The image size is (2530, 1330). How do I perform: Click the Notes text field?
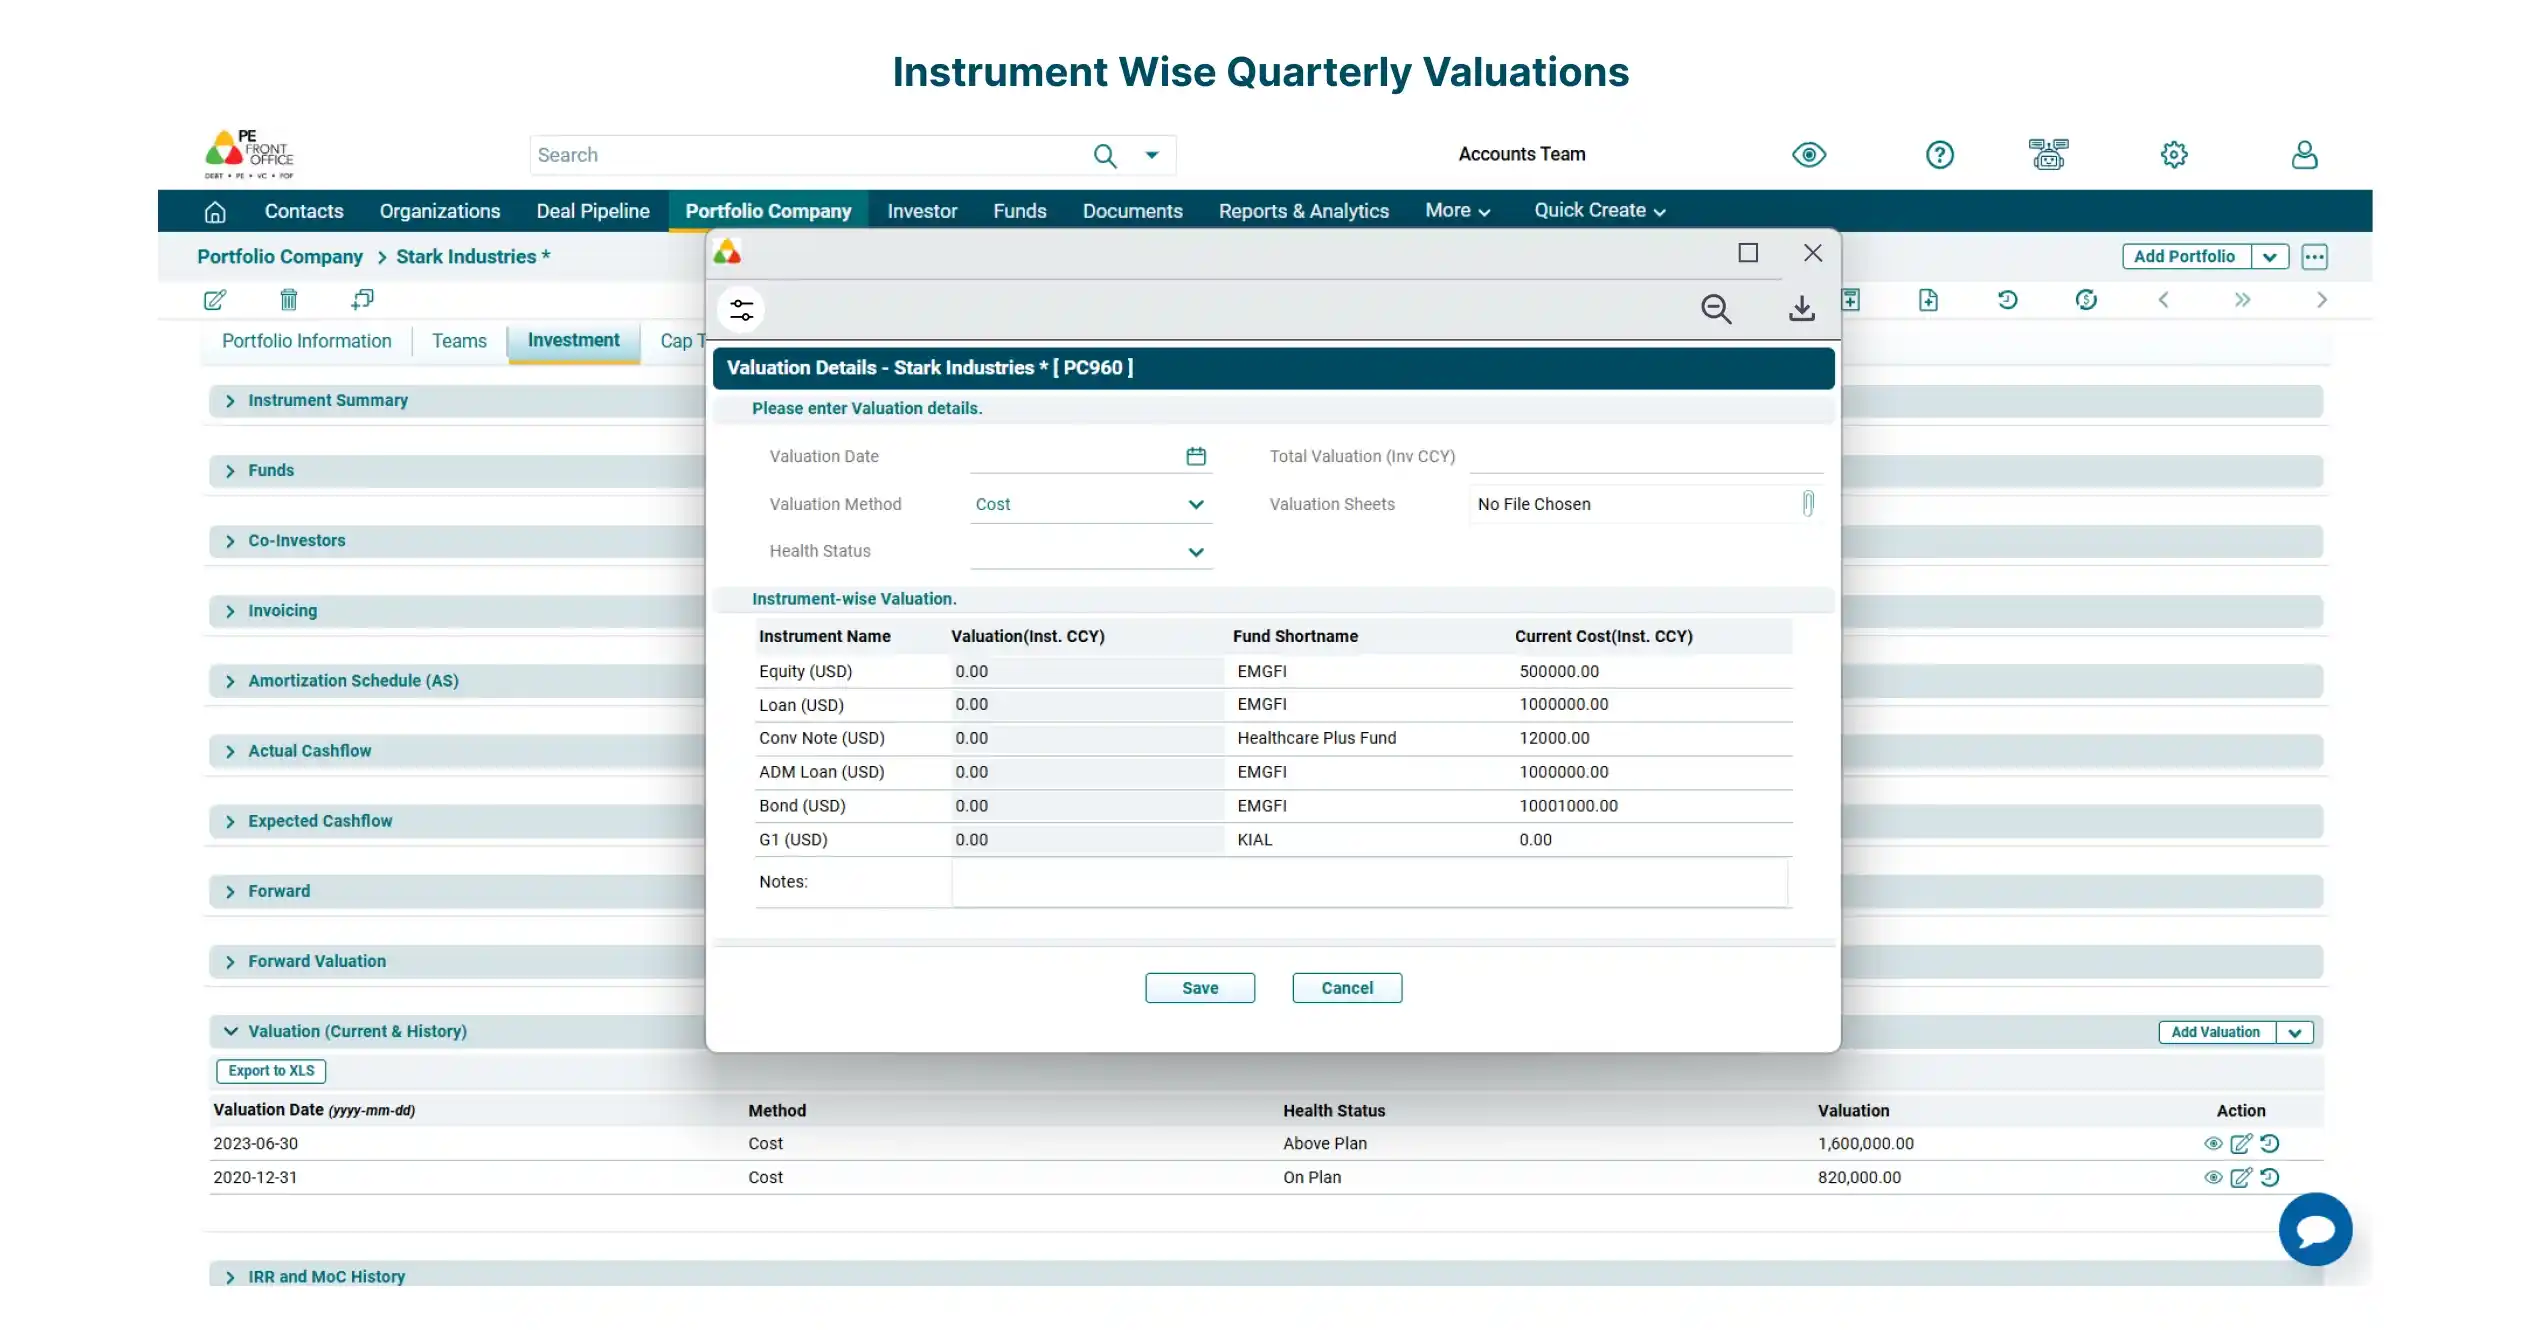[x=1369, y=882]
